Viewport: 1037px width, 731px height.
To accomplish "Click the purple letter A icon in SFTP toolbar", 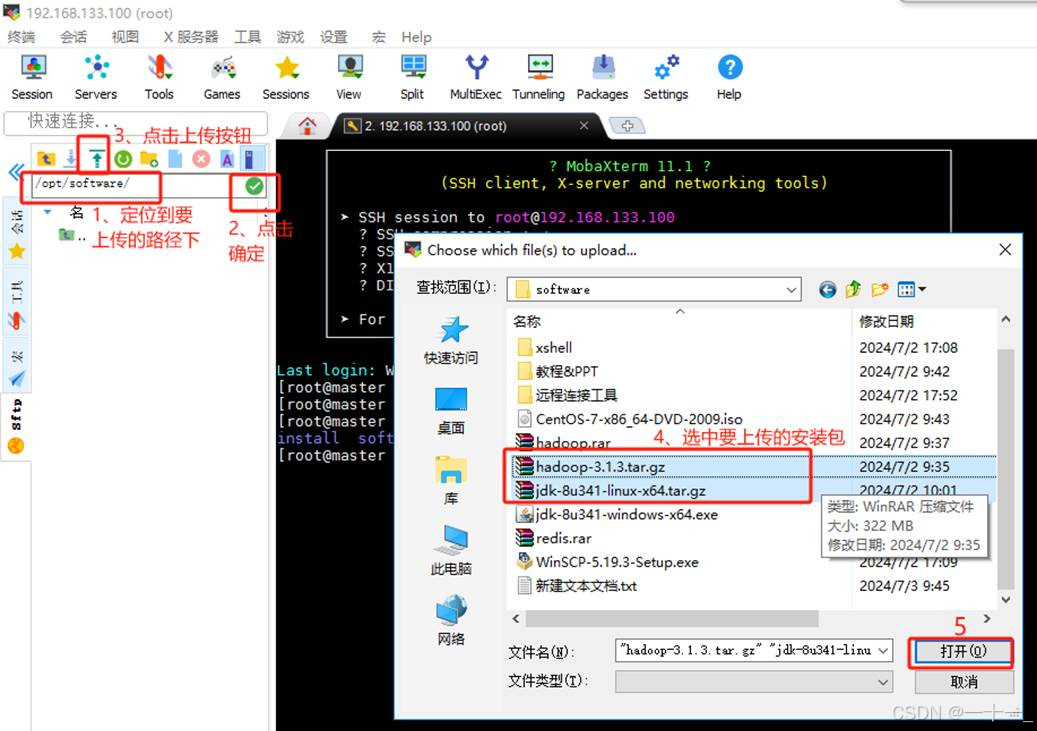I will [x=227, y=159].
